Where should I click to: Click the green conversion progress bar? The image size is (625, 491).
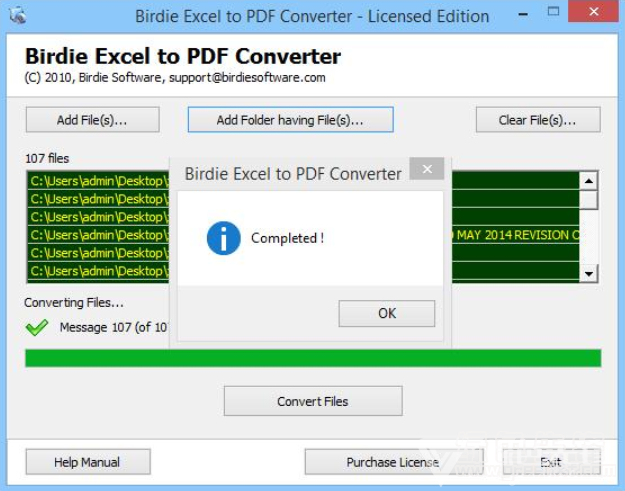313,358
